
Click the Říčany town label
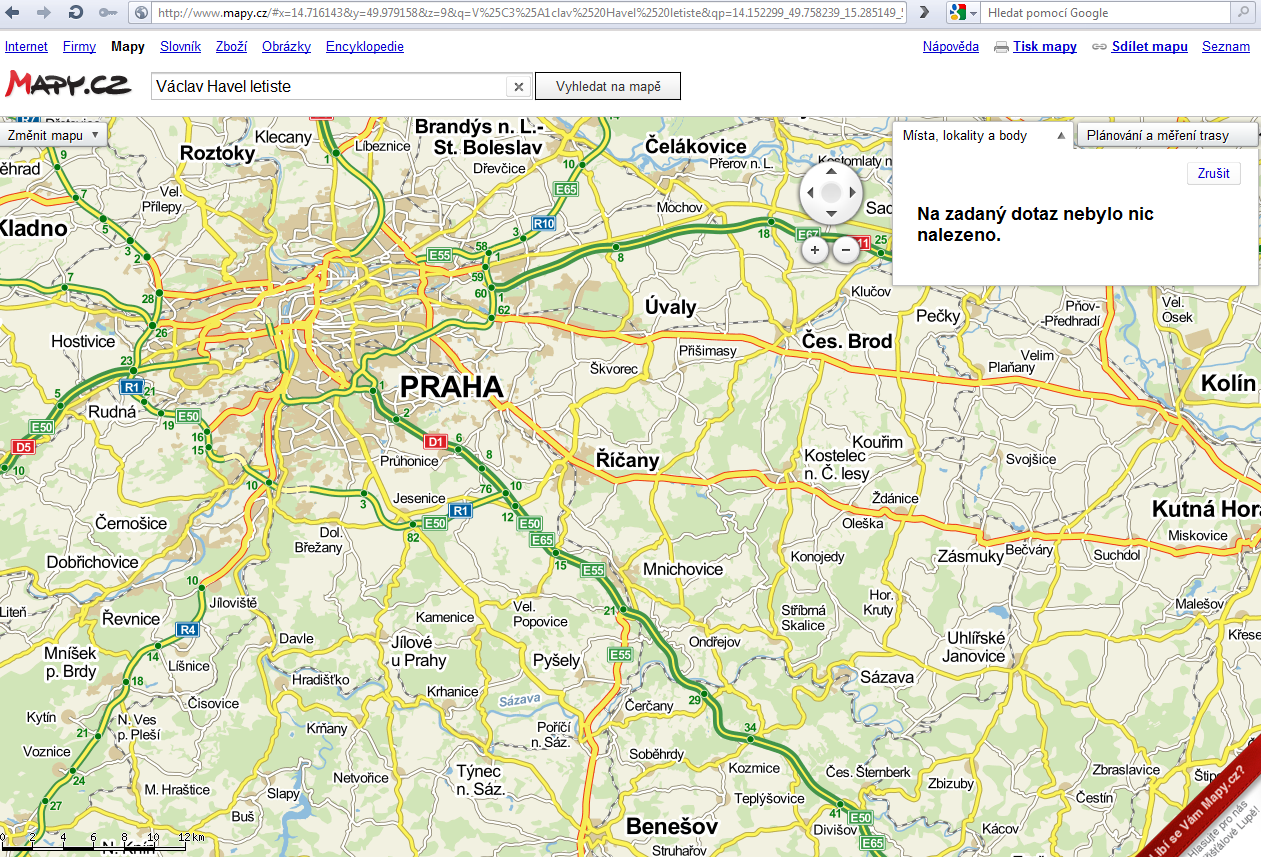click(628, 460)
